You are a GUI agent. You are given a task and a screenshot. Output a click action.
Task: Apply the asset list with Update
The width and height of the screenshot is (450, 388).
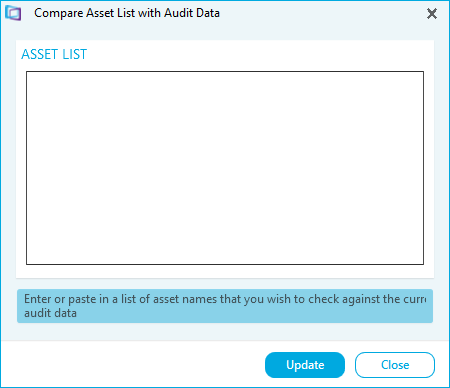(305, 365)
